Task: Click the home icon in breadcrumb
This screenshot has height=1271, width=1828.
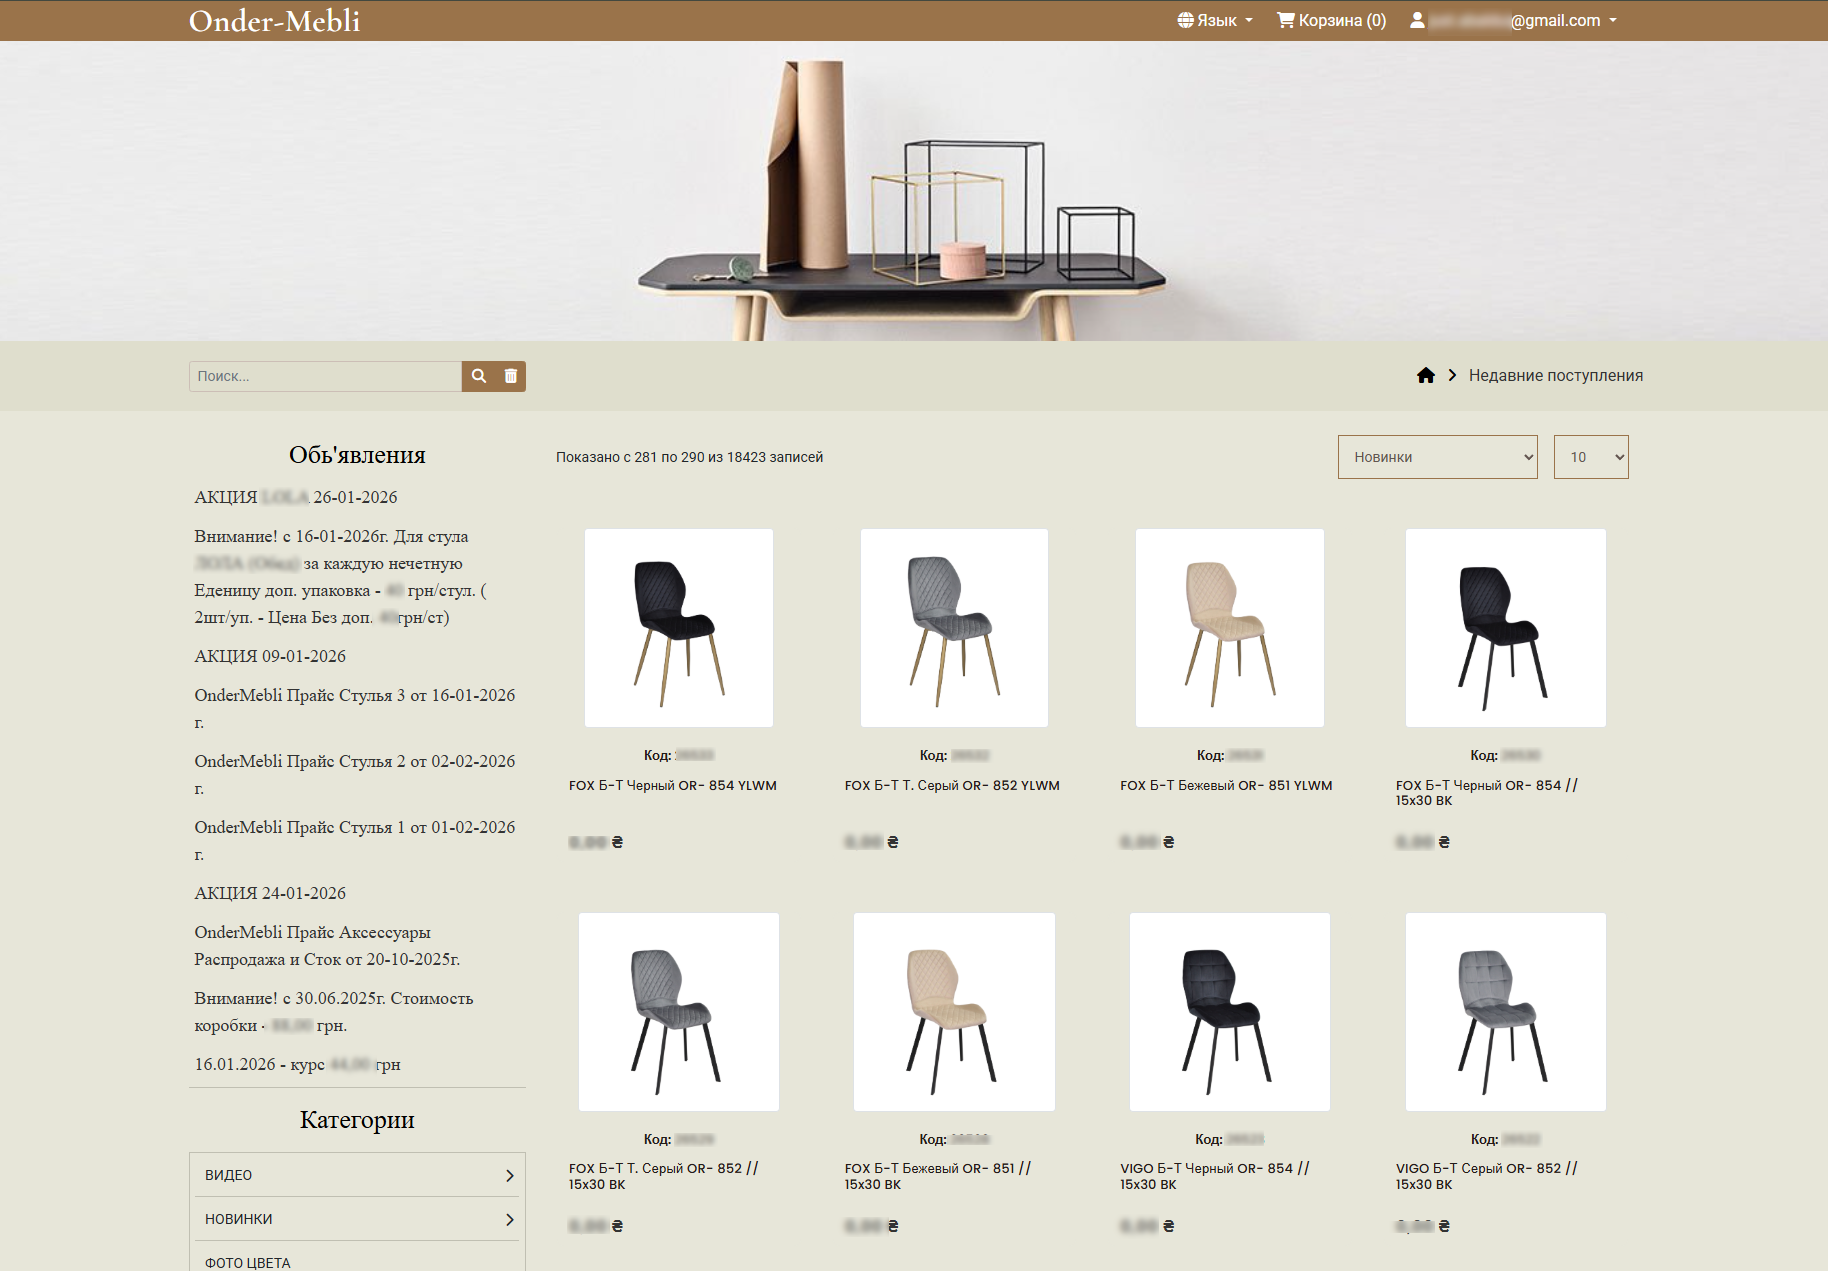Action: pyautogui.click(x=1426, y=375)
